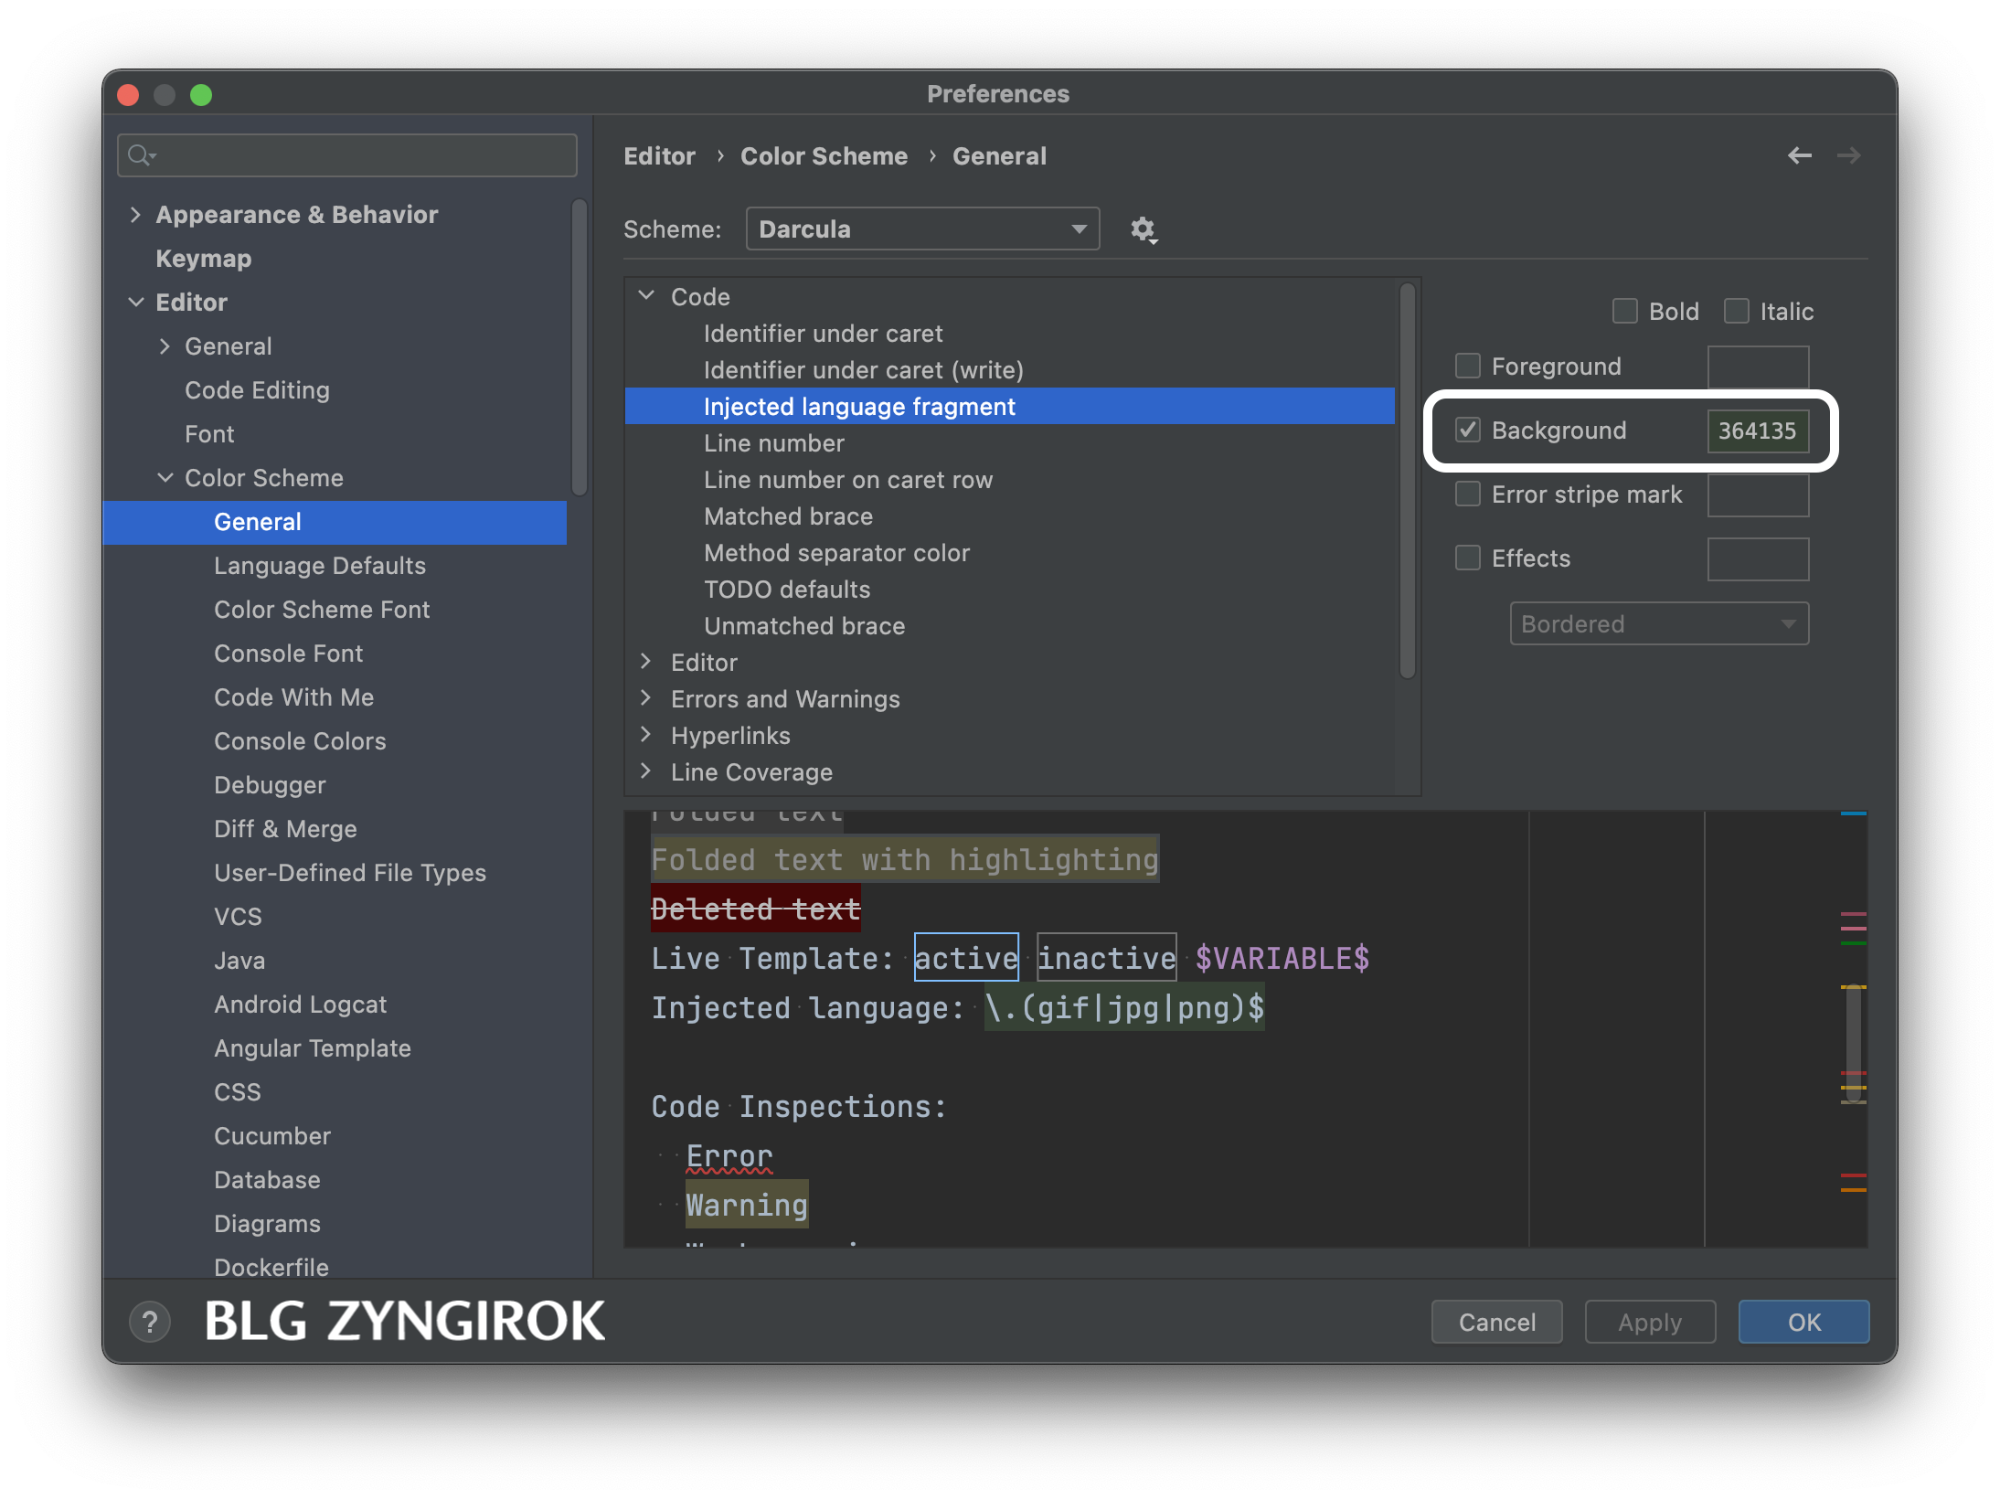Enable the Italic checkbox

coord(1737,311)
